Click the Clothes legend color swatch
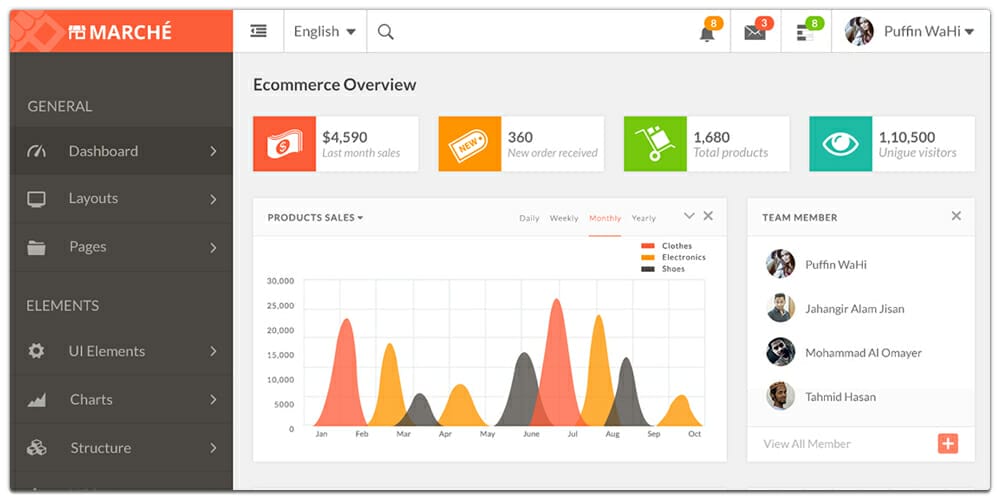The height and width of the screenshot is (500, 1000). point(647,246)
